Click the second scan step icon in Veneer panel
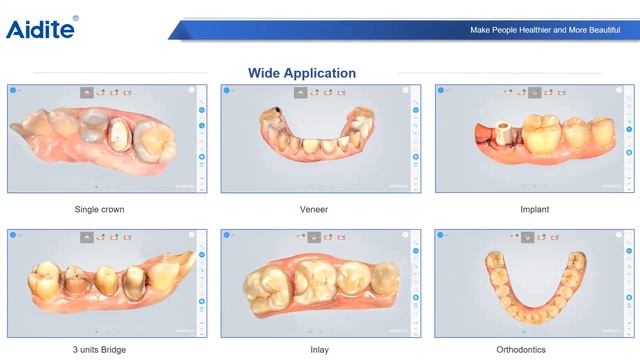This screenshot has width=640, height=360. [315, 93]
